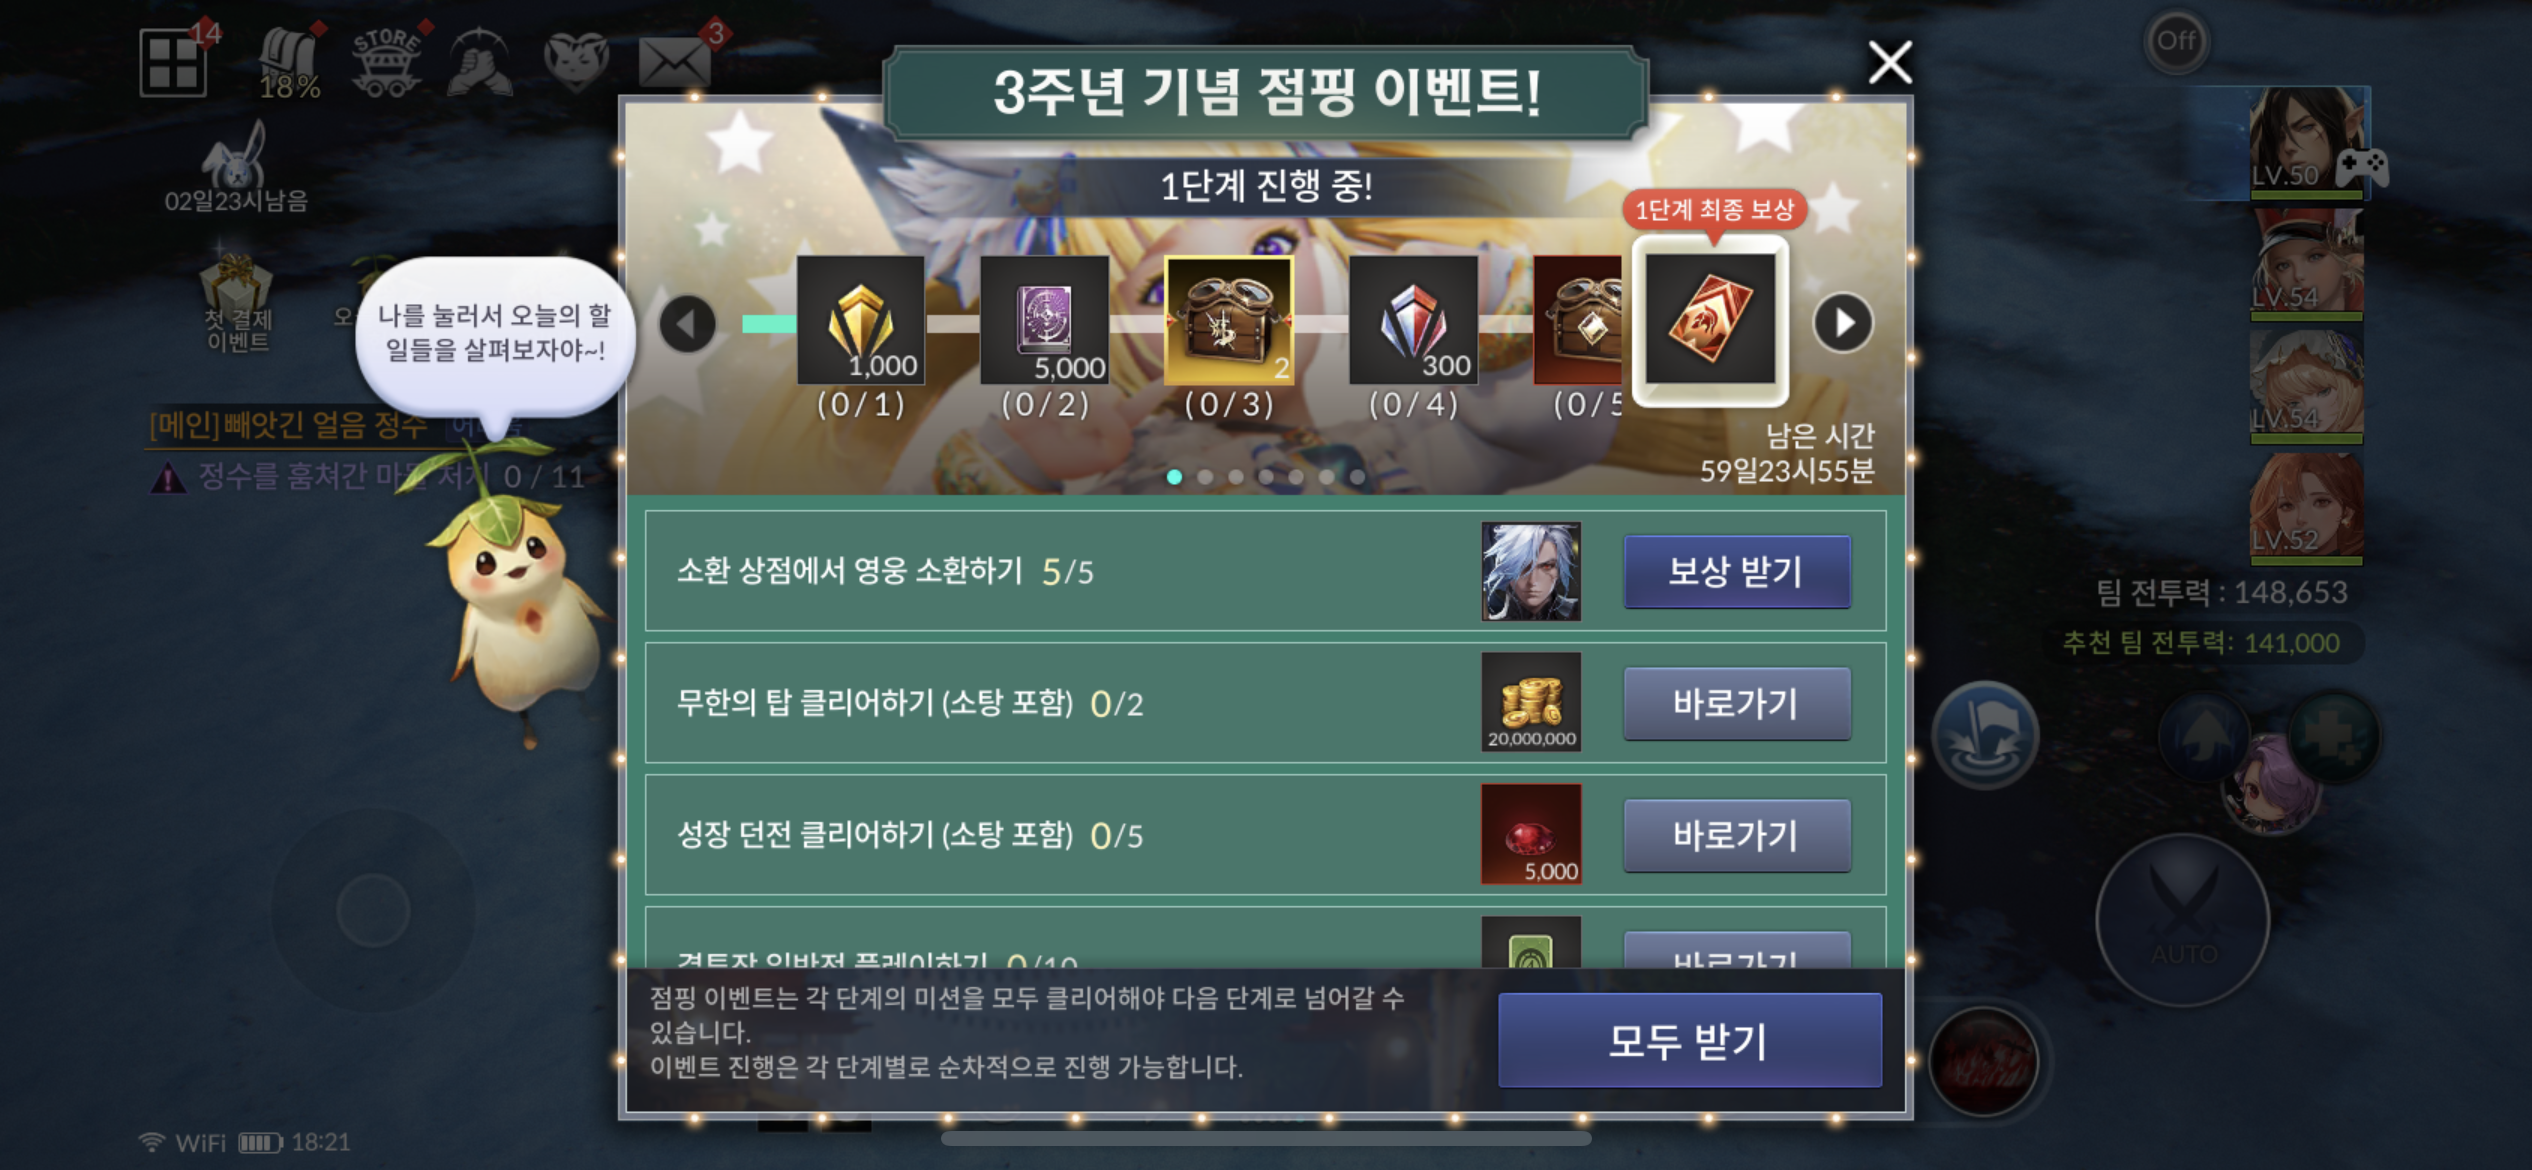
Task: Select the gold crystal 1,000 reward
Action: [861, 320]
